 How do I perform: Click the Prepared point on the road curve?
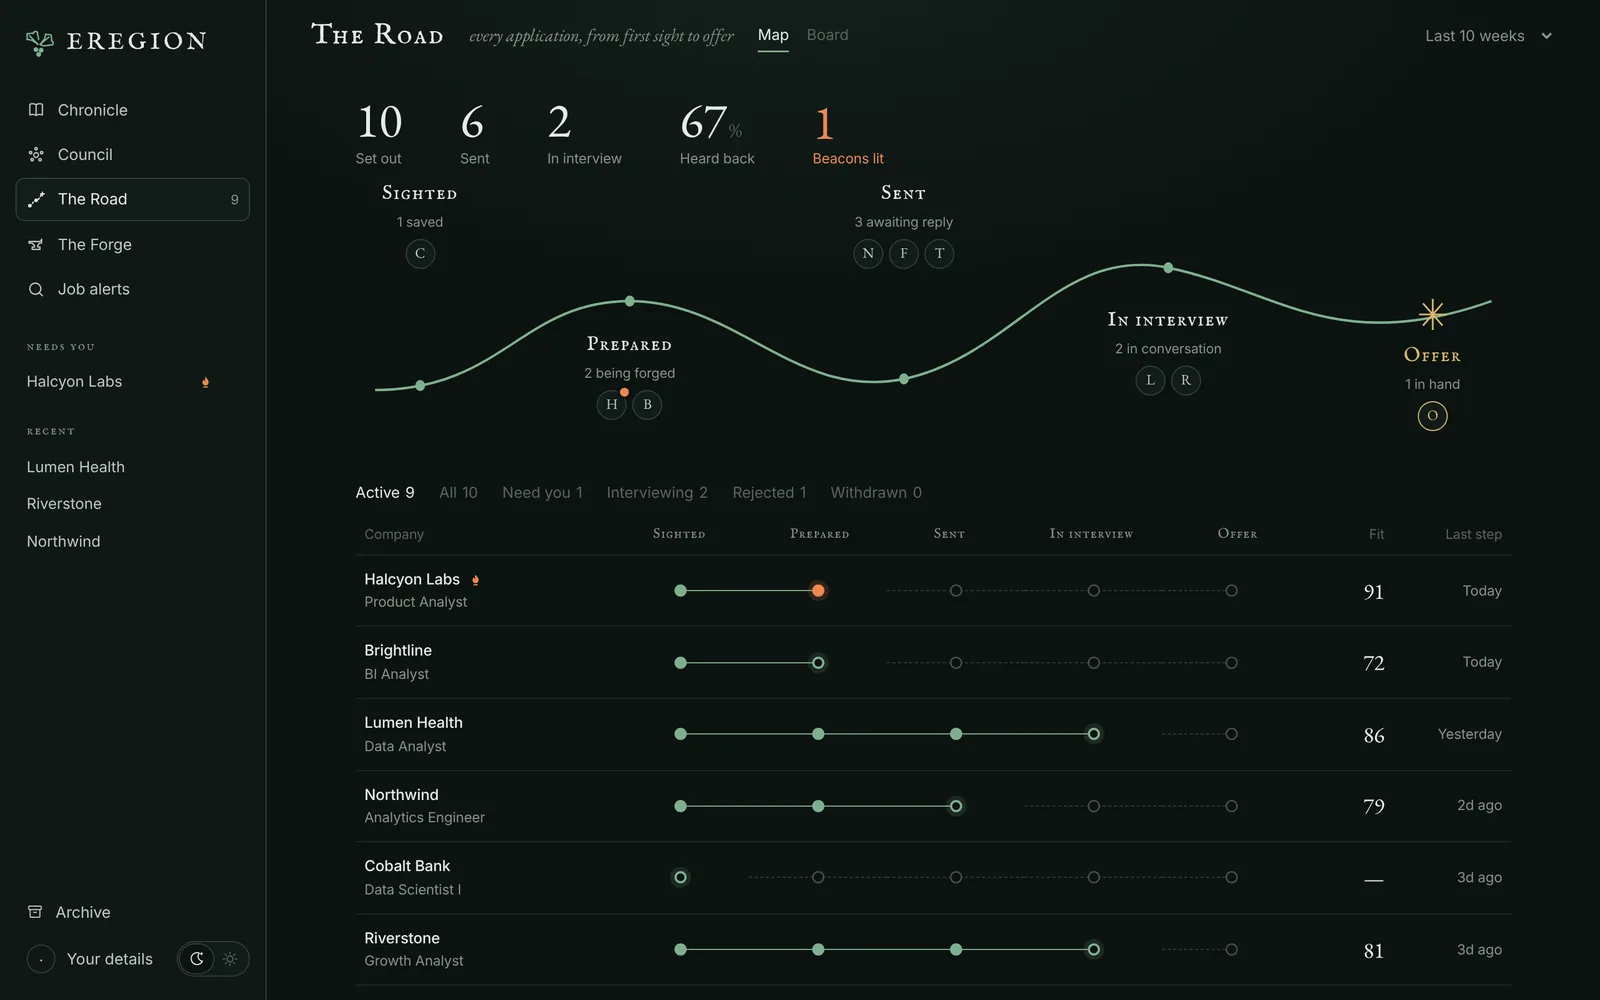tap(630, 301)
